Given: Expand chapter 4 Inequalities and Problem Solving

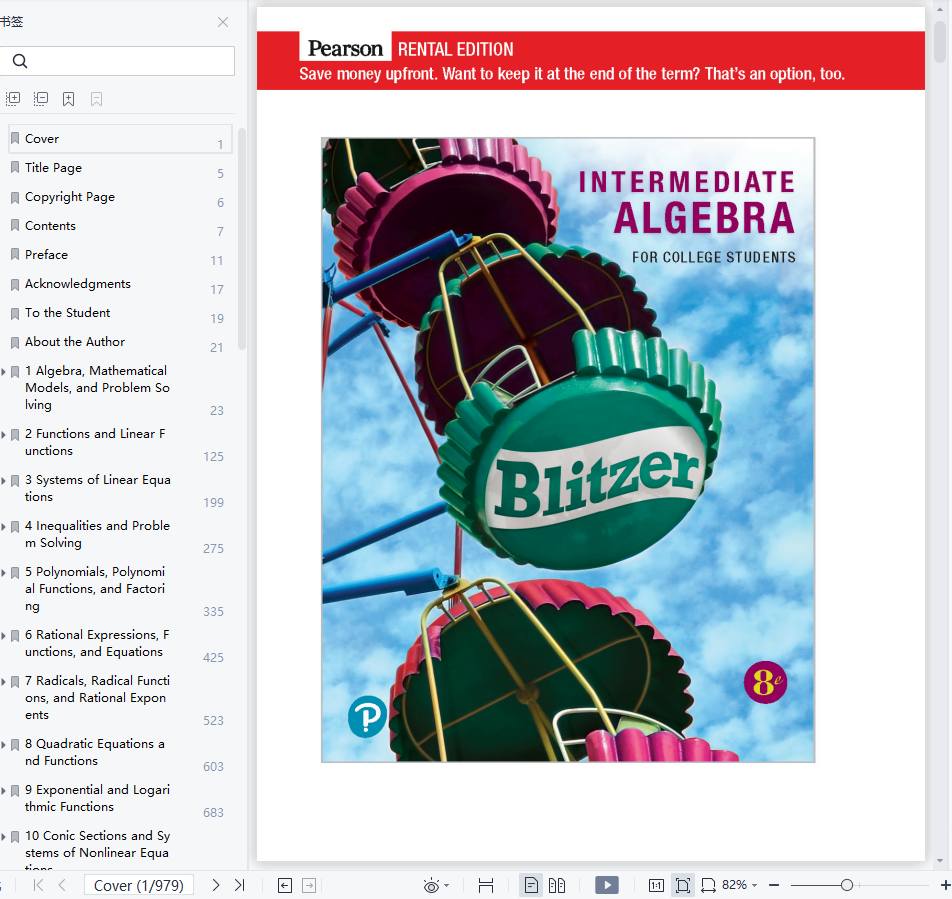Looking at the screenshot, I should tap(4, 526).
